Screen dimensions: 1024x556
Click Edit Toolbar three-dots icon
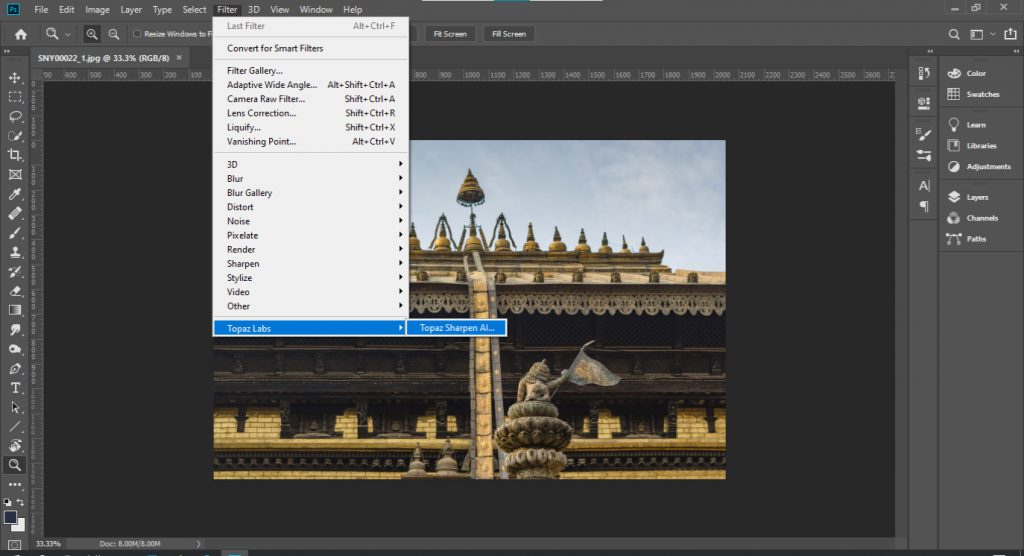pos(15,485)
